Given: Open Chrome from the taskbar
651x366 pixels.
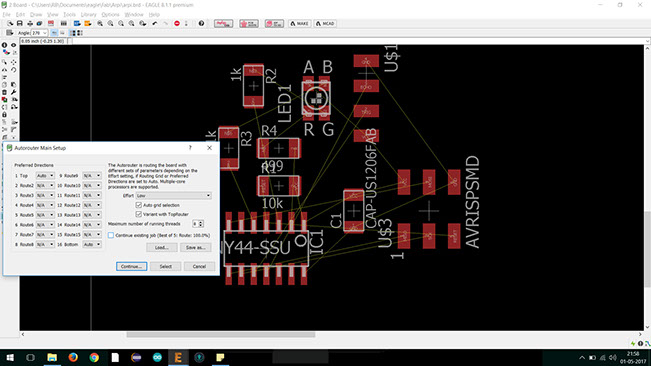Looking at the screenshot, I should (x=94, y=357).
